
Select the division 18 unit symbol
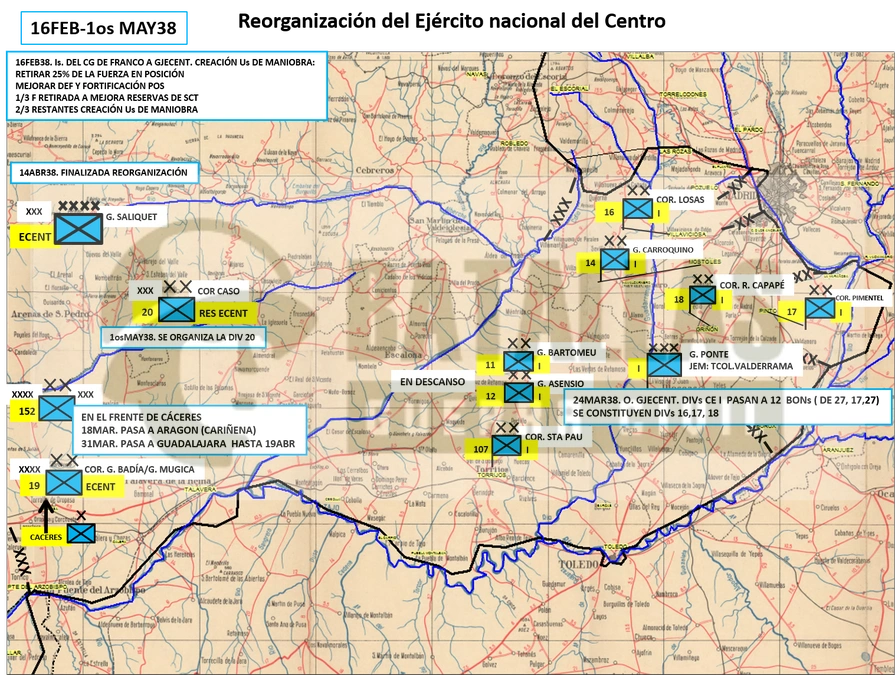[x=702, y=296]
